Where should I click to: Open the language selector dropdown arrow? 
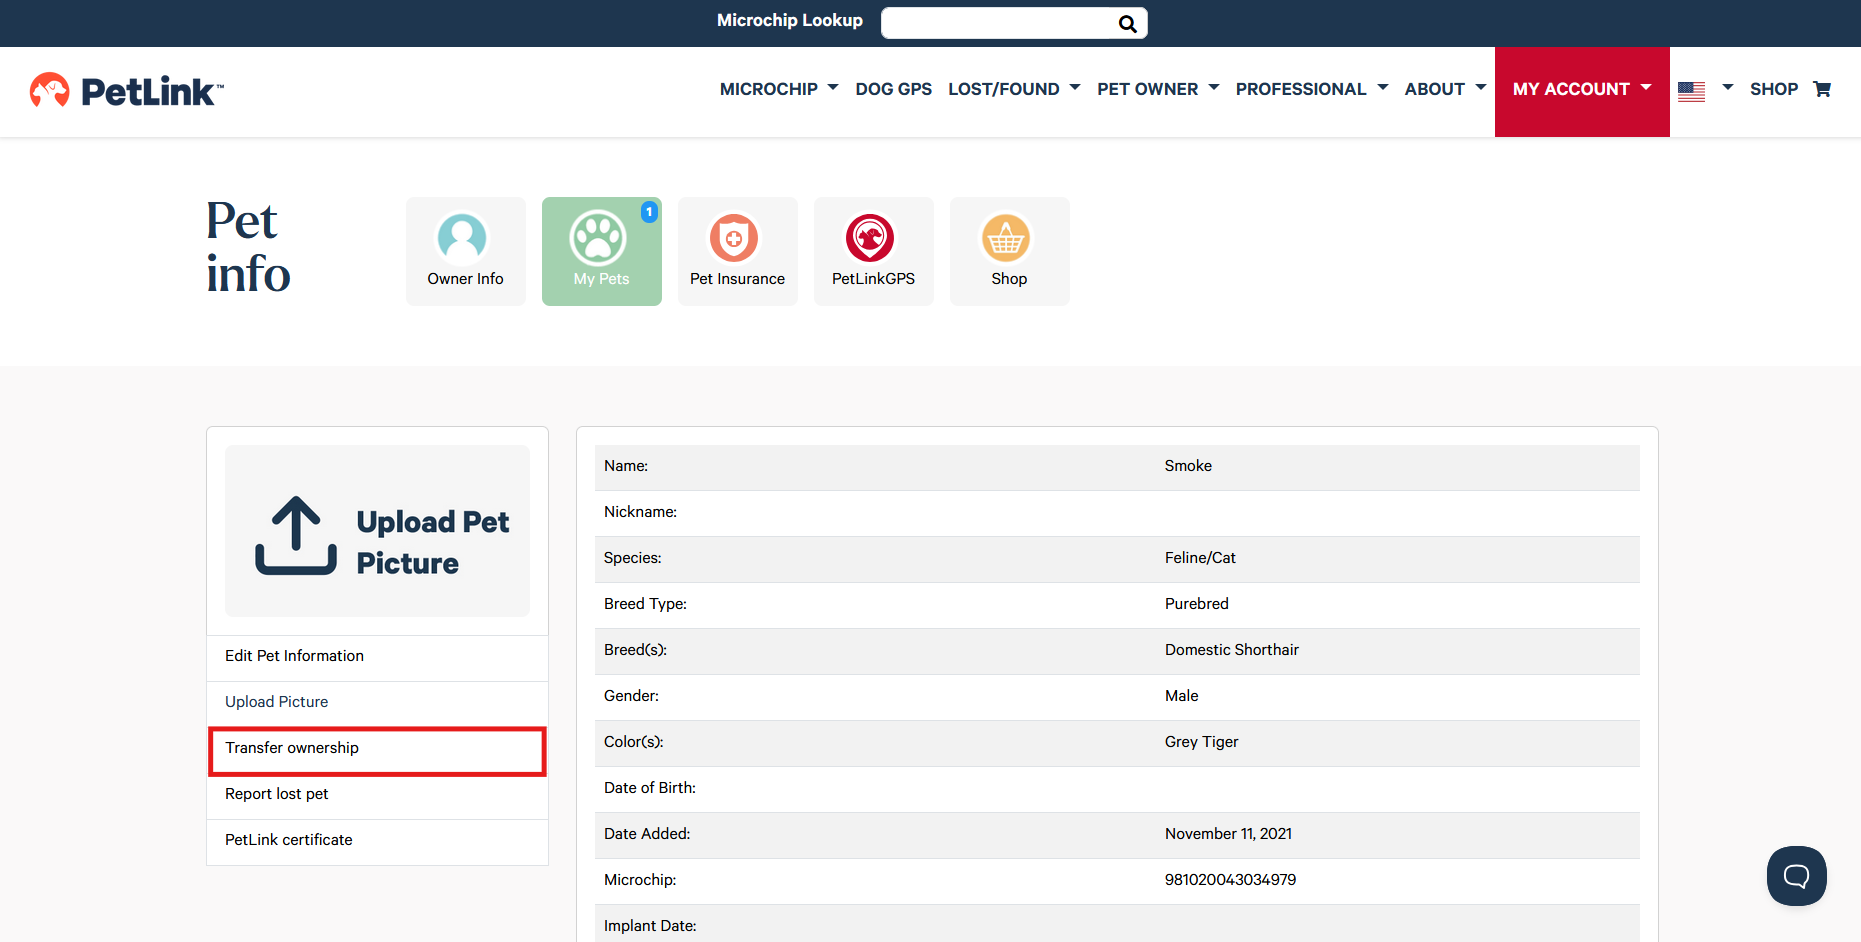(x=1727, y=88)
